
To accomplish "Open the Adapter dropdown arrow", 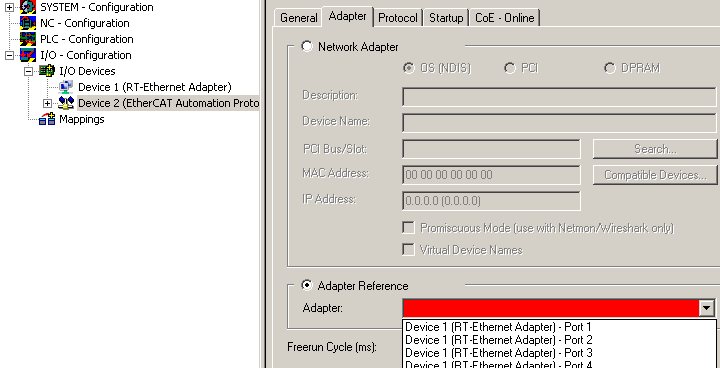I will click(707, 308).
